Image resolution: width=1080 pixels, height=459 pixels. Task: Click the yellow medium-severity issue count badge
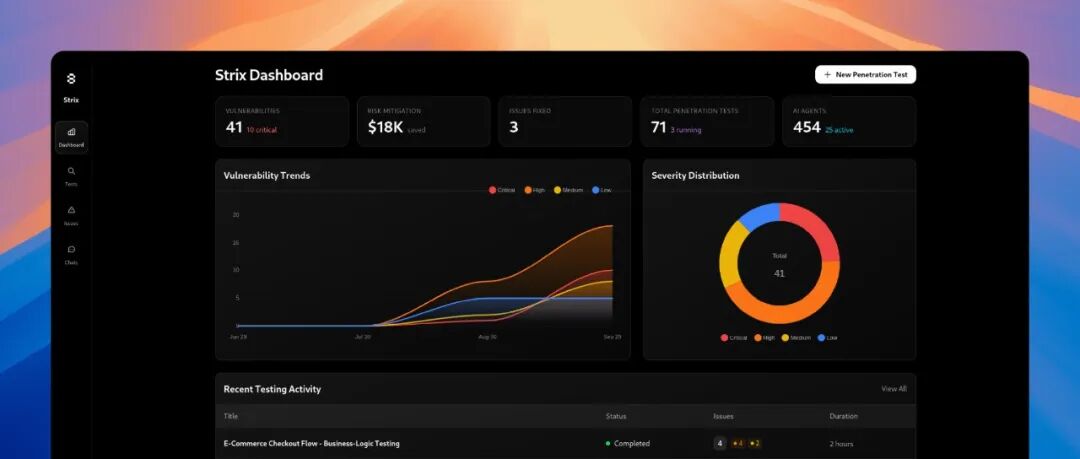click(754, 444)
